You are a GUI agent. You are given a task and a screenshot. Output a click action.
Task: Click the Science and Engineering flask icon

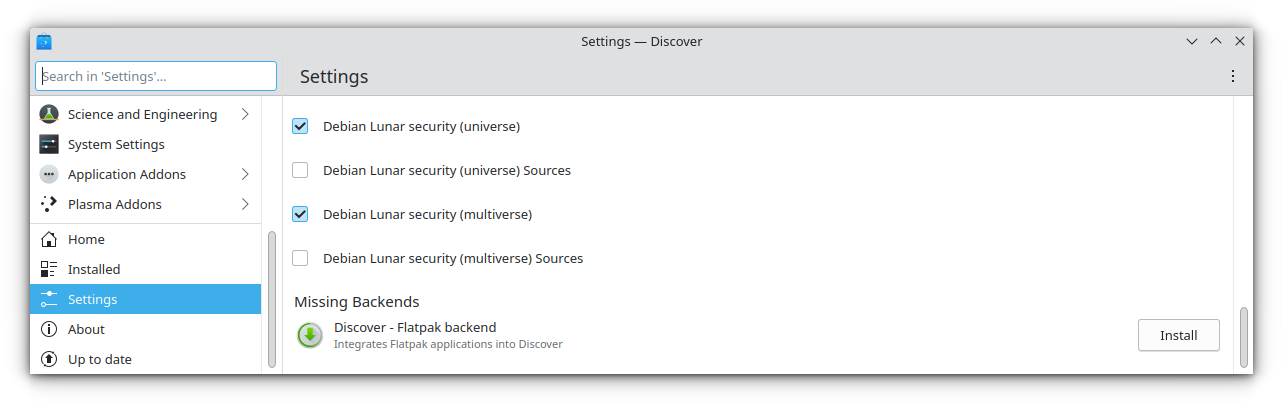(49, 114)
